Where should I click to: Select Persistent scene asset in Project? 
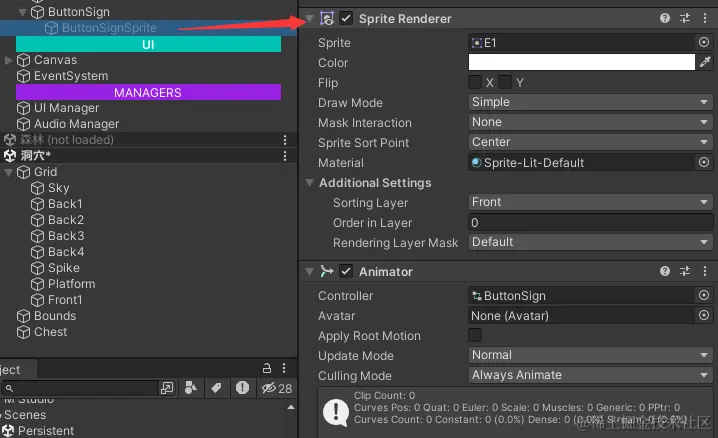tap(46, 431)
